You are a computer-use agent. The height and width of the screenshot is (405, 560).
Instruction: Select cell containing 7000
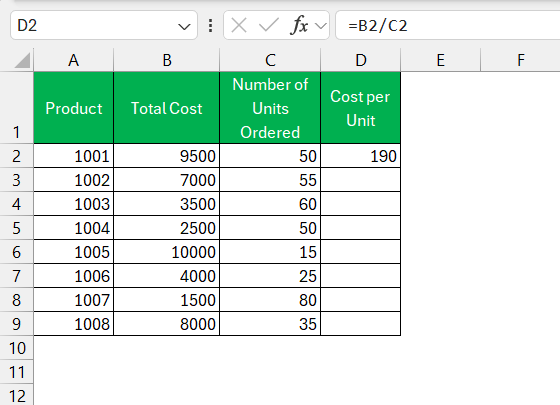coord(166,180)
